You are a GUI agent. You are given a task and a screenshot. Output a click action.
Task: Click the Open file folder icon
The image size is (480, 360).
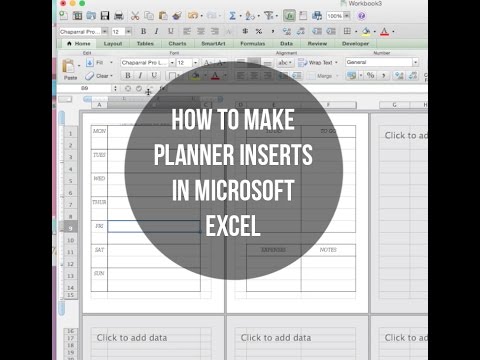tap(91, 15)
